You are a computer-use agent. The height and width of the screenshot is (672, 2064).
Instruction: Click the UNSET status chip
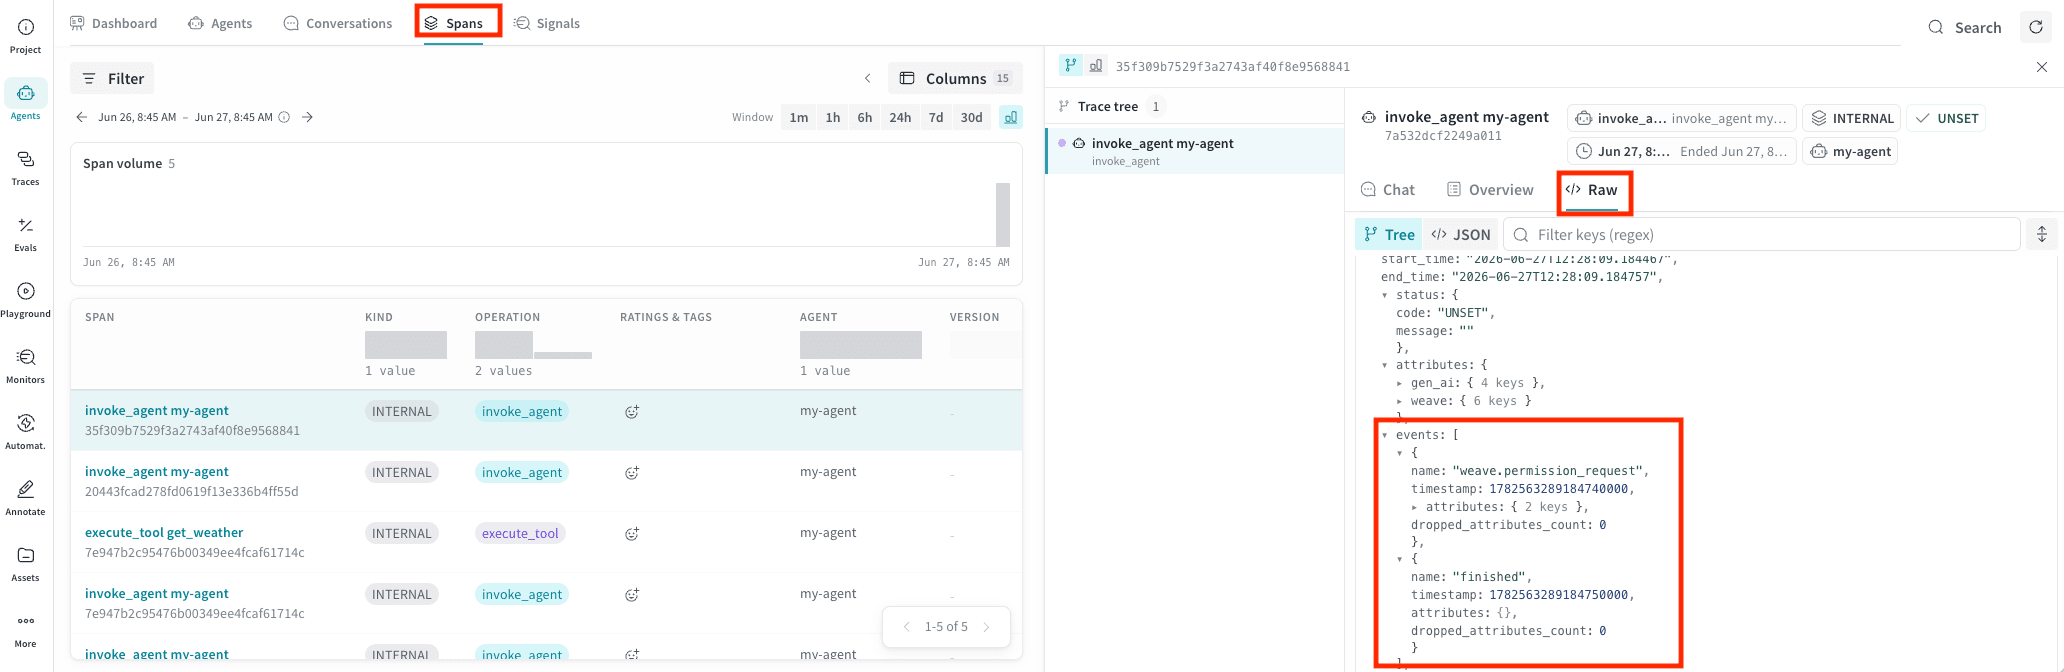point(1946,118)
